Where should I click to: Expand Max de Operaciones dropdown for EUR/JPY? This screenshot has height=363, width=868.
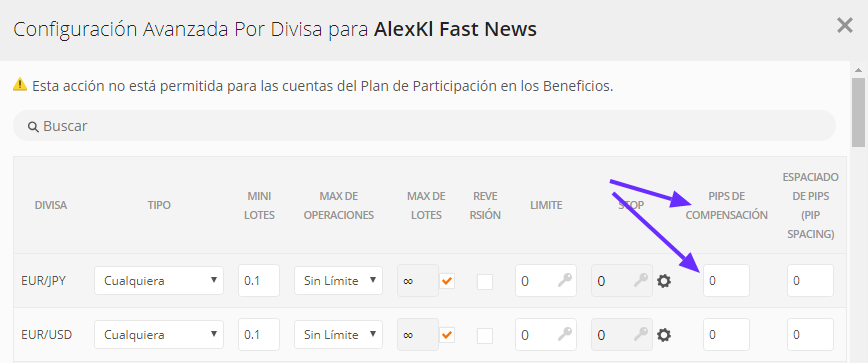coord(338,281)
